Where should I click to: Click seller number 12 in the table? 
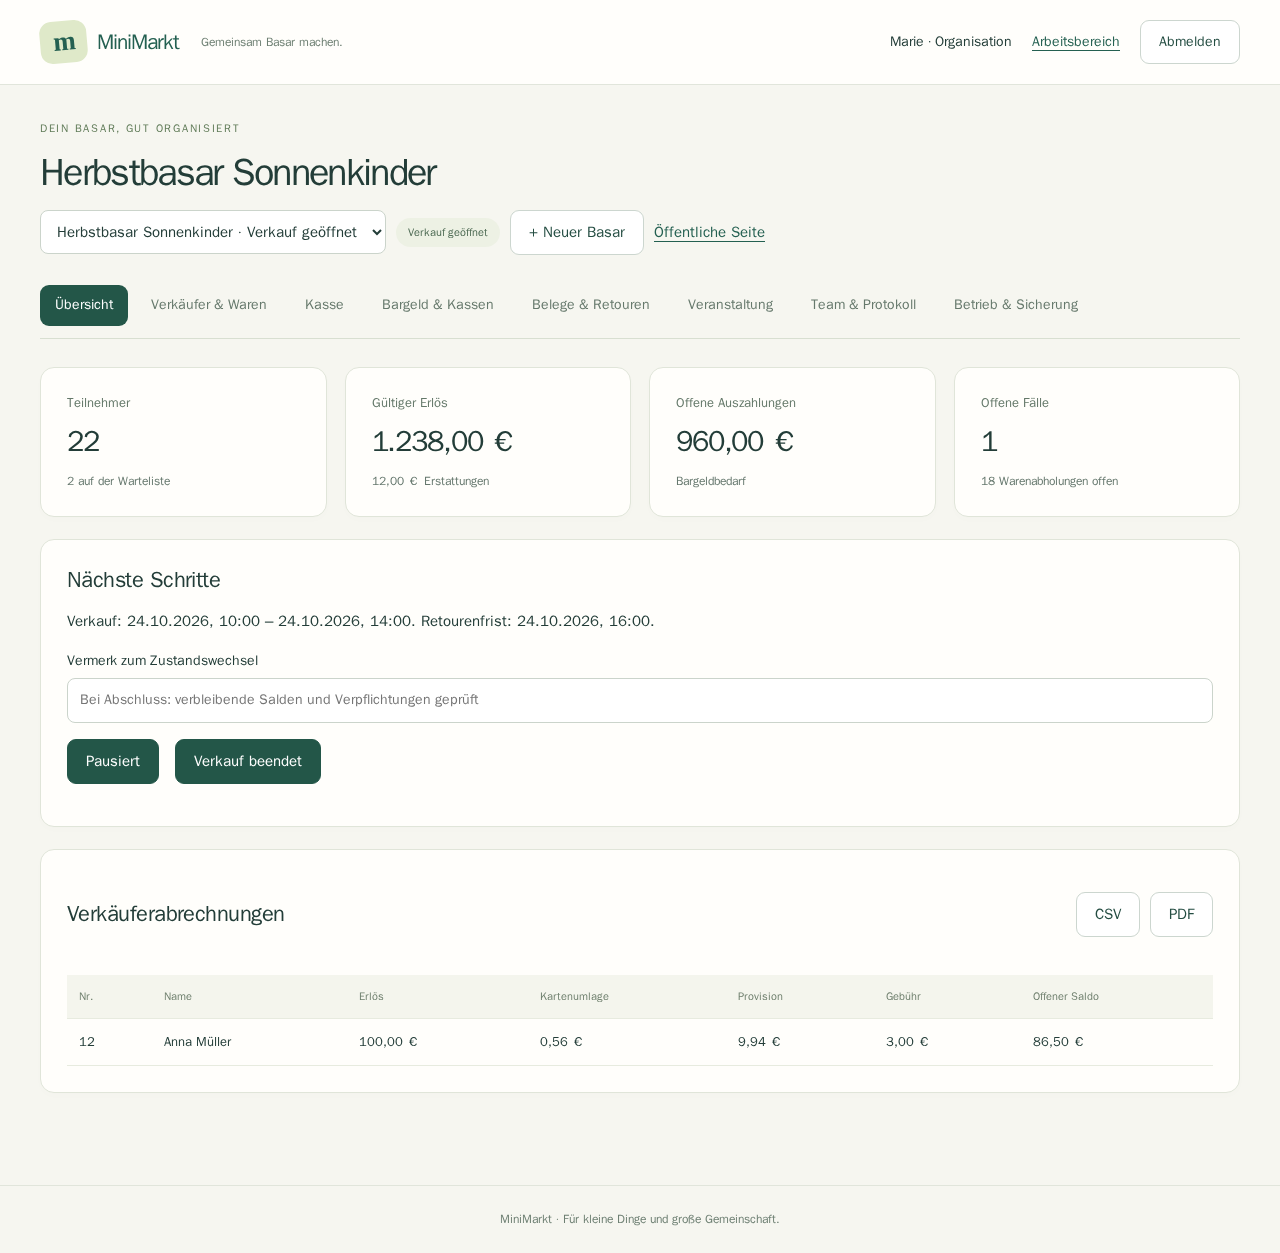pos(87,1042)
